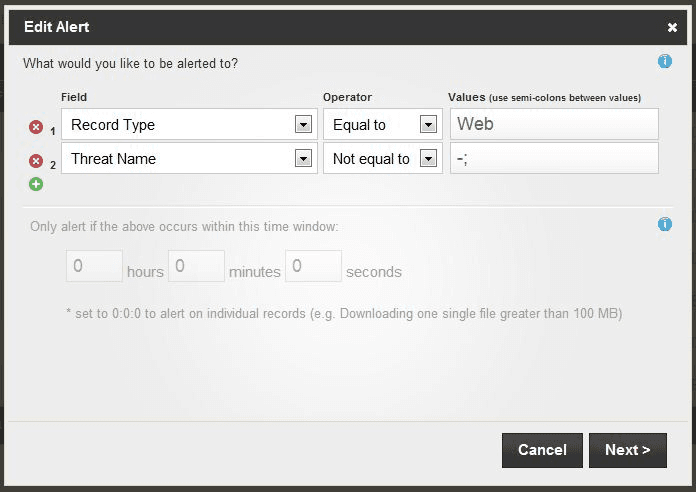Open the info icon beside the alert question

click(664, 61)
